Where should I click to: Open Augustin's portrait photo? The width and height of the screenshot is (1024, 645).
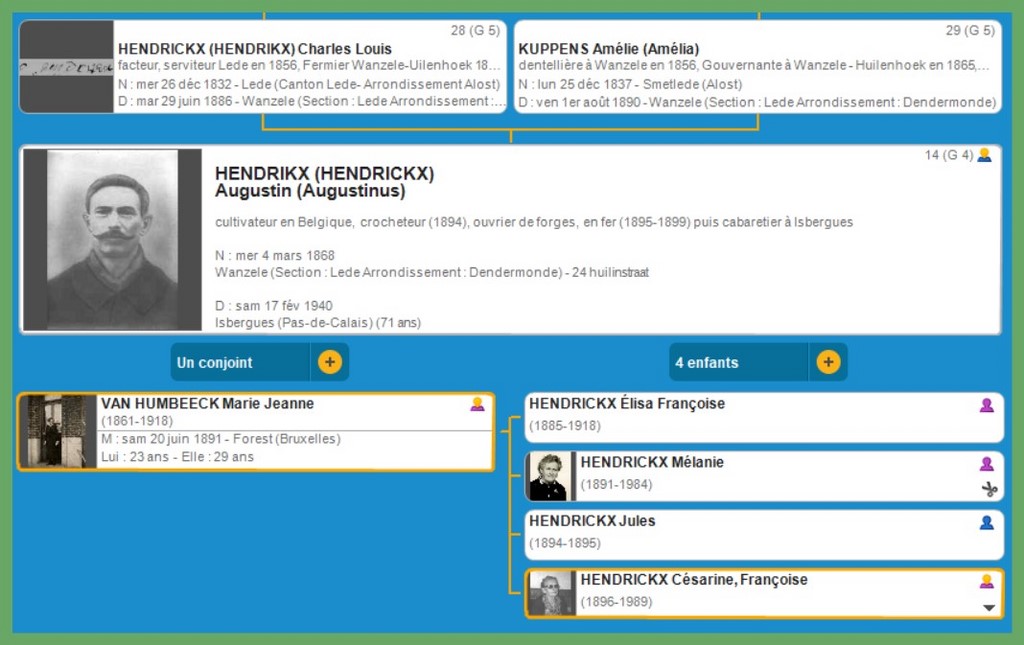112,240
